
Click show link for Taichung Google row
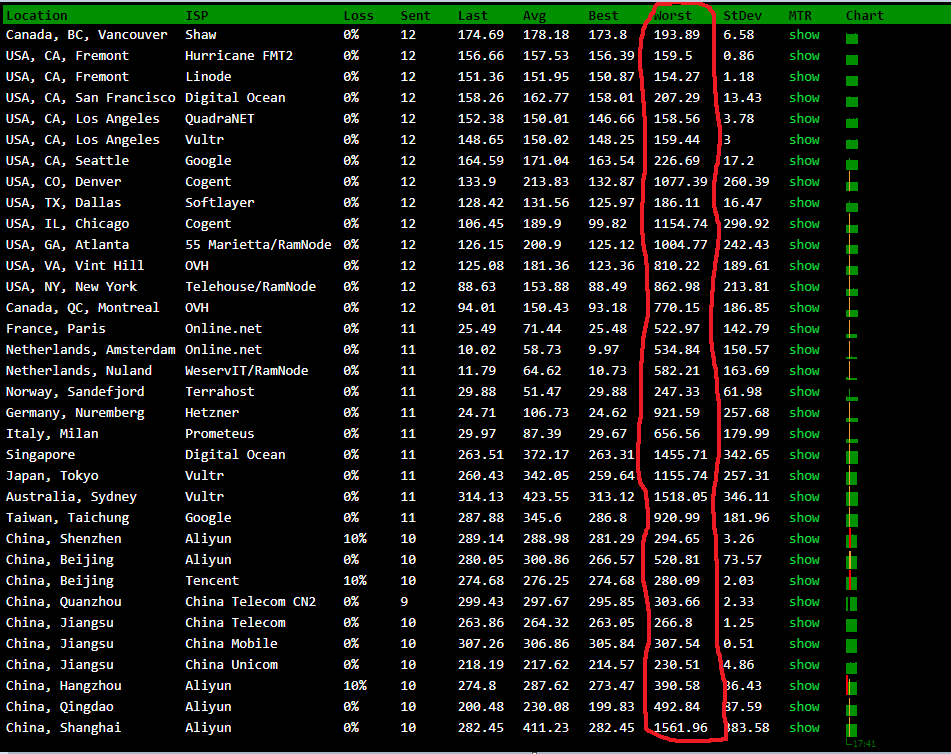click(x=804, y=518)
